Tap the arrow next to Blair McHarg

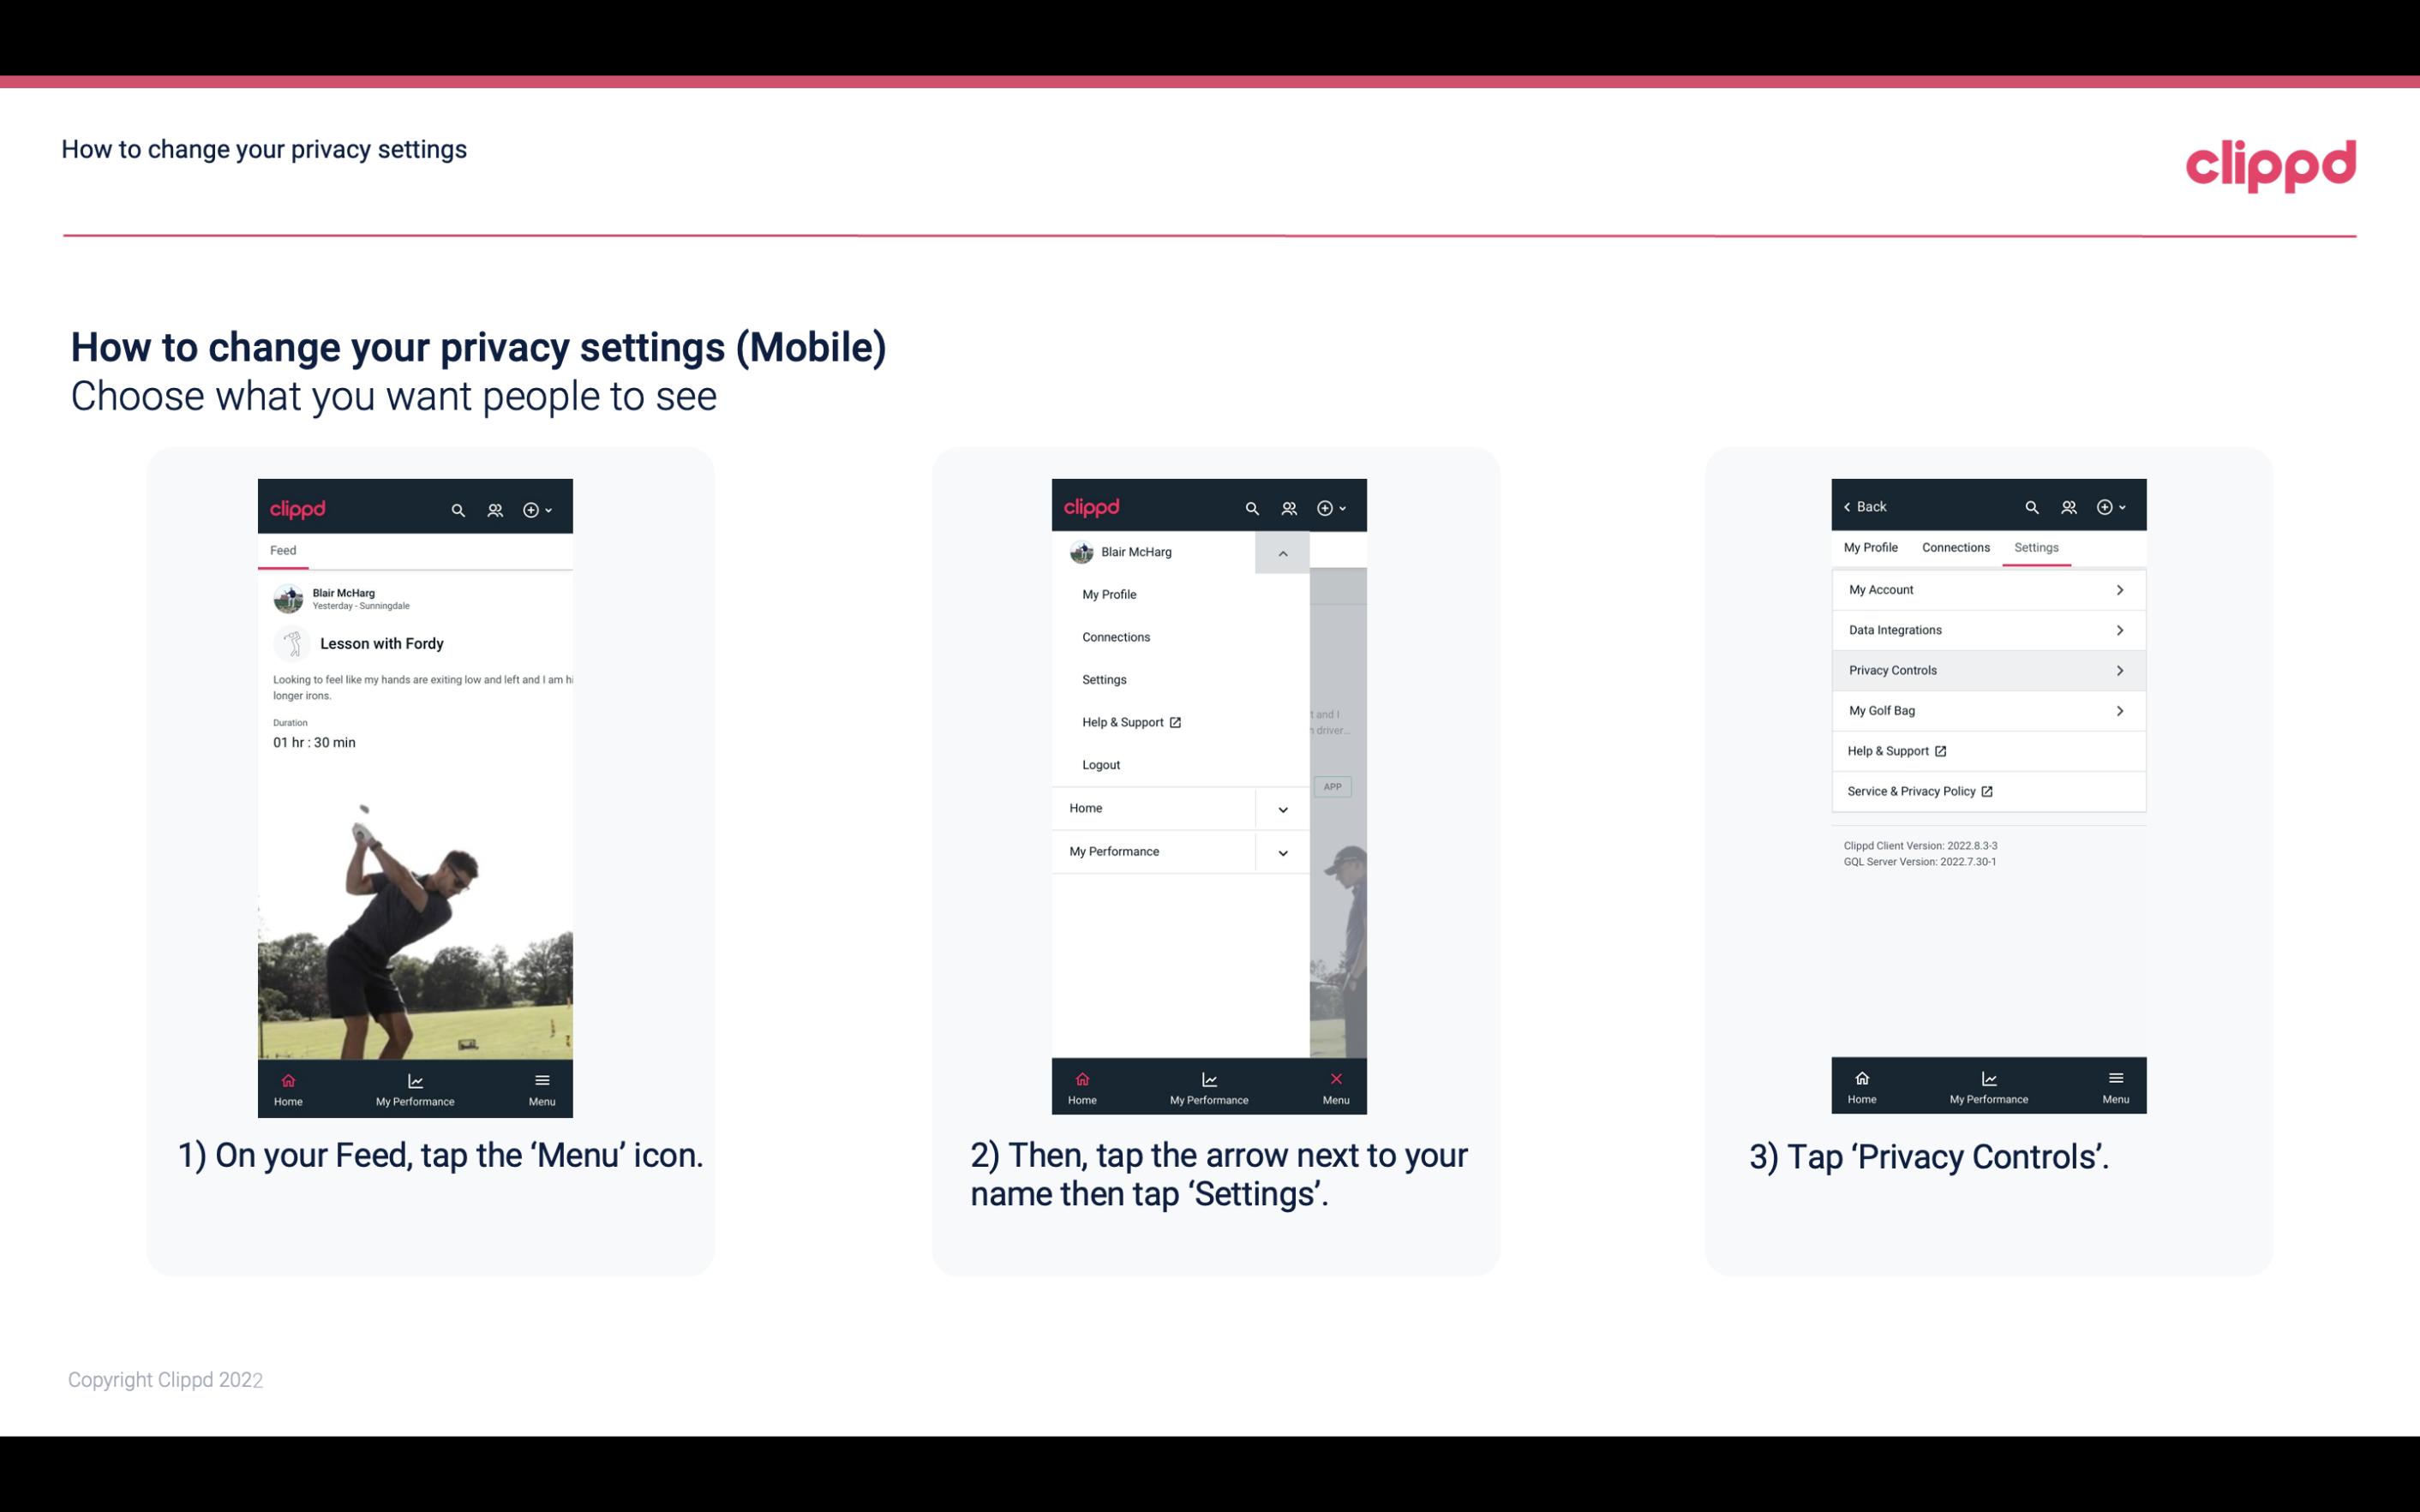point(1282,553)
